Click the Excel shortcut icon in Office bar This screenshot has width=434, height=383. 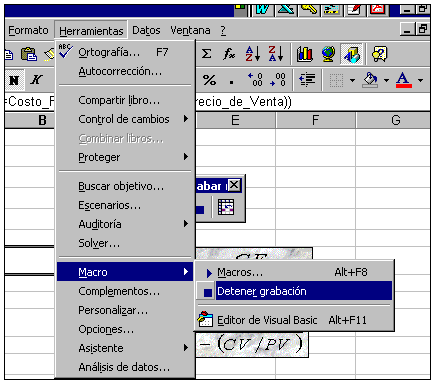(286, 9)
